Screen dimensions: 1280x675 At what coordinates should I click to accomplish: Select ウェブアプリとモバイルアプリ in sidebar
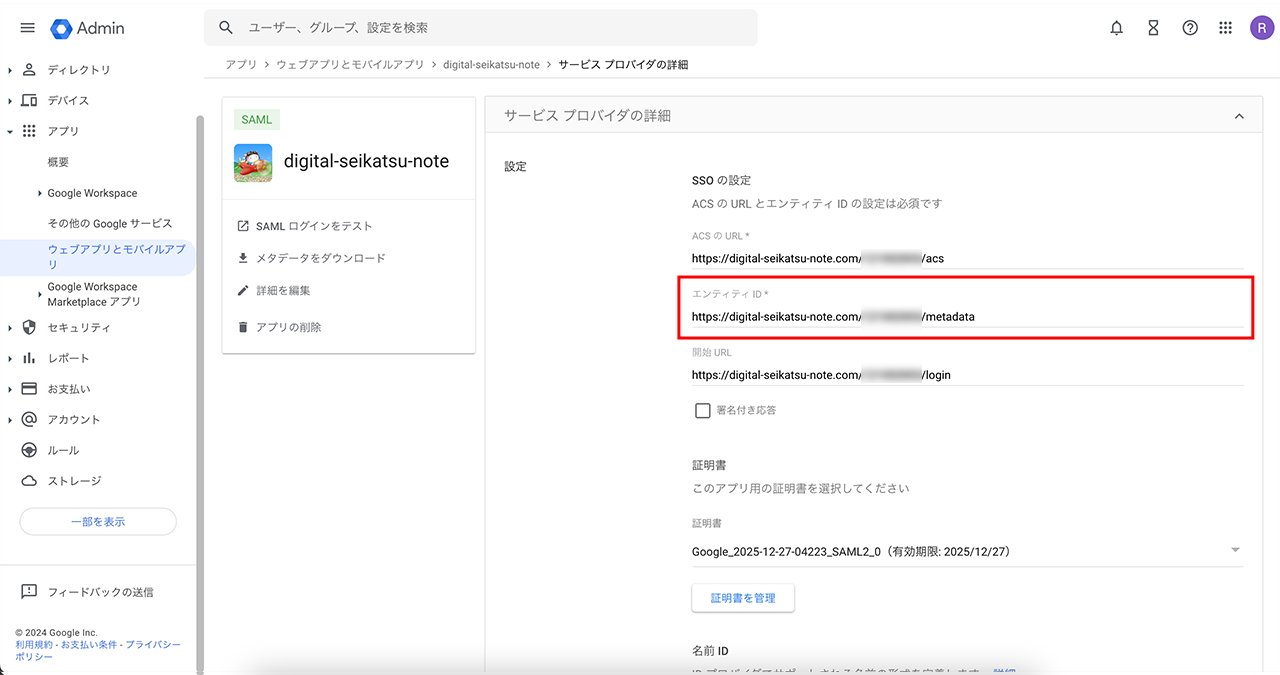point(115,256)
